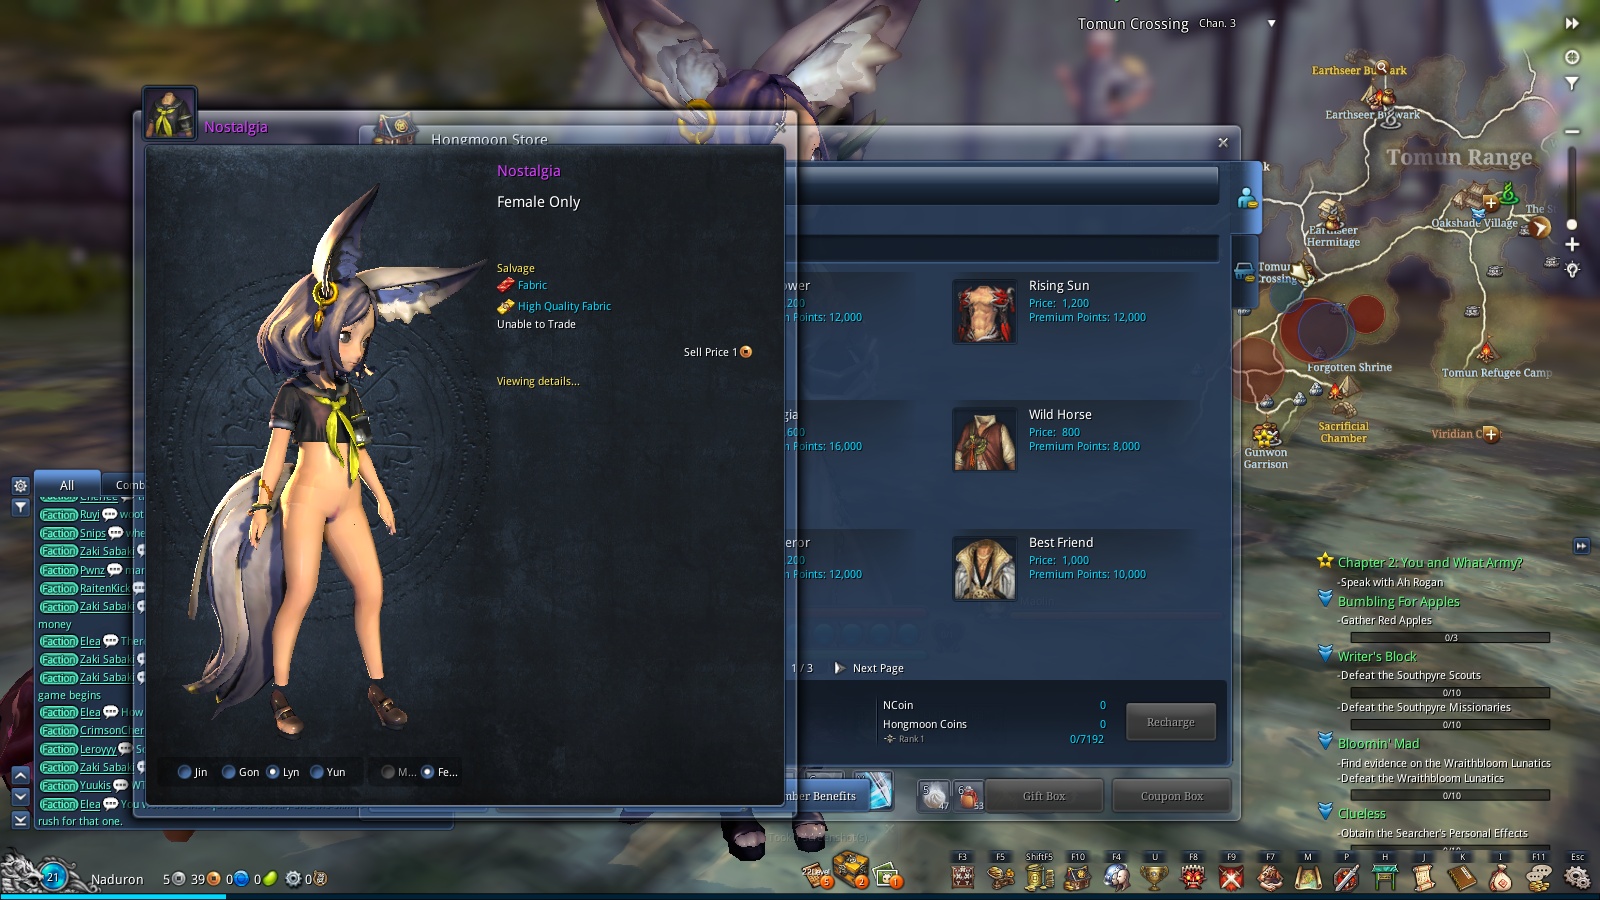Viewport: 1600px width, 900px height.
Task: Click the trophy icon under U hotkey
Action: point(1154,878)
